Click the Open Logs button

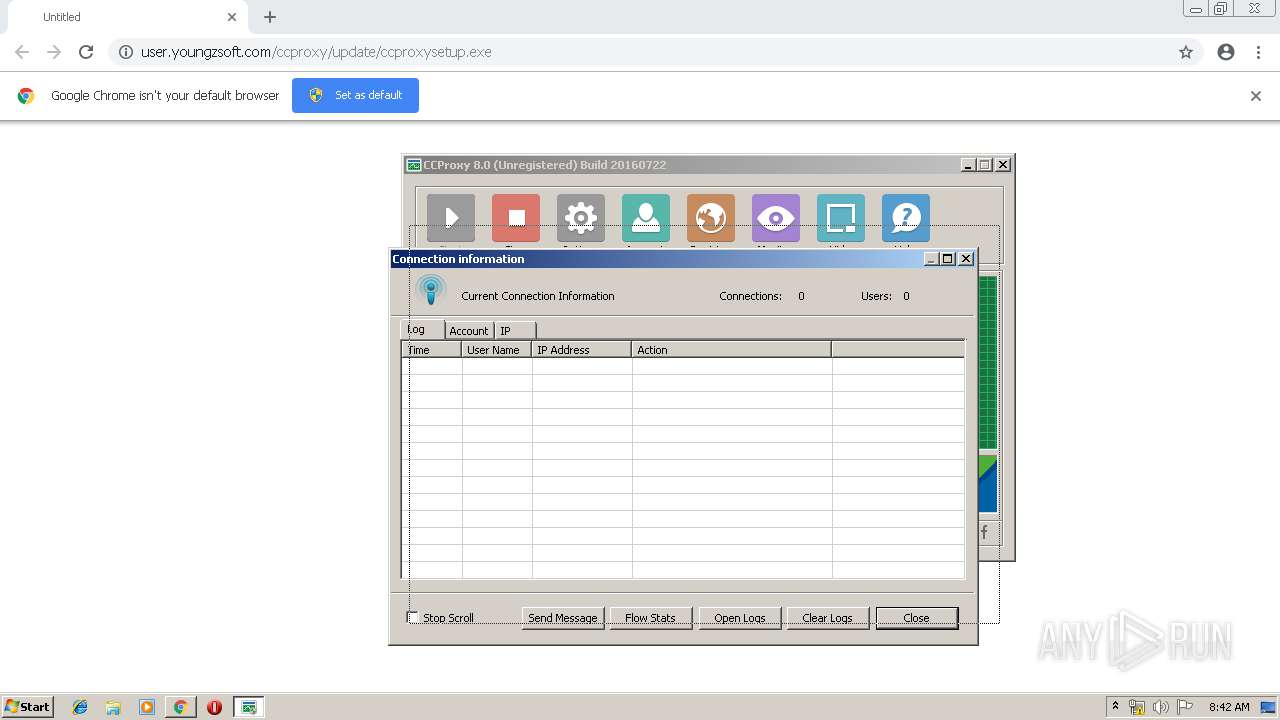(x=740, y=618)
